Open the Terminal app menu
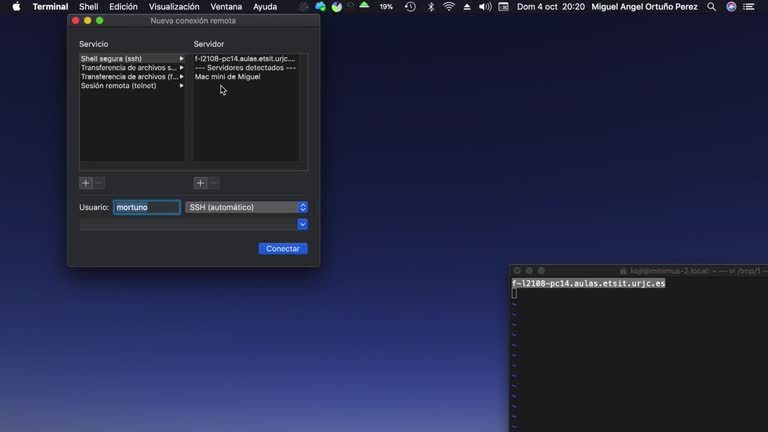 tap(50, 7)
